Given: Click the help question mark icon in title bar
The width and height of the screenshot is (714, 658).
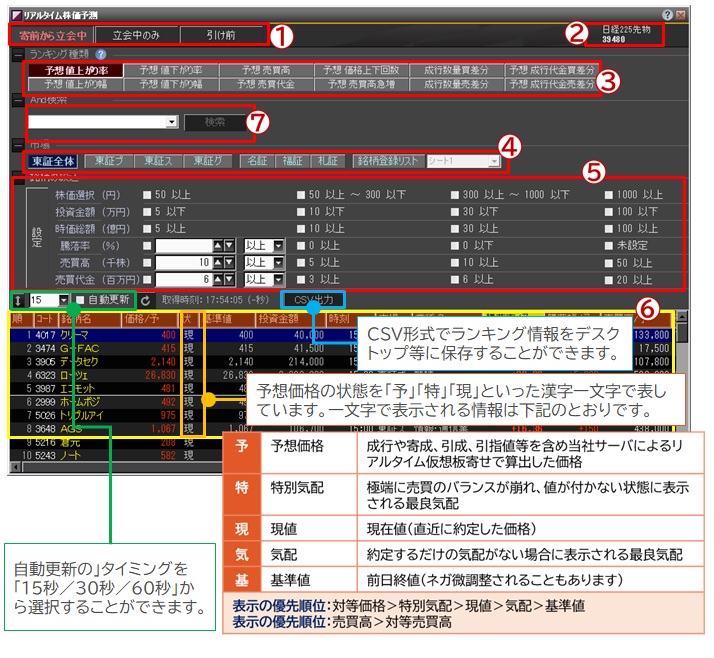Looking at the screenshot, I should coord(667,15).
